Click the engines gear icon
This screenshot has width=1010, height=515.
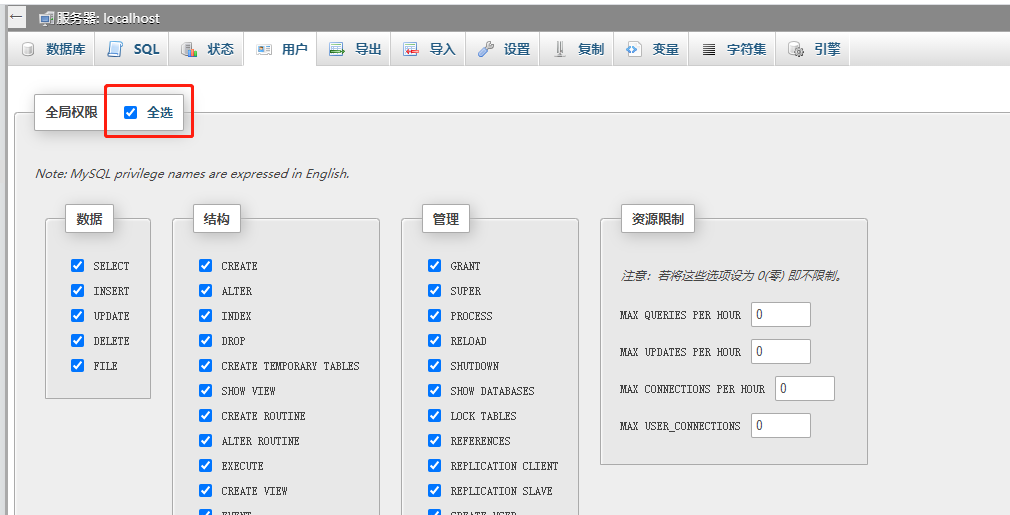pos(796,50)
